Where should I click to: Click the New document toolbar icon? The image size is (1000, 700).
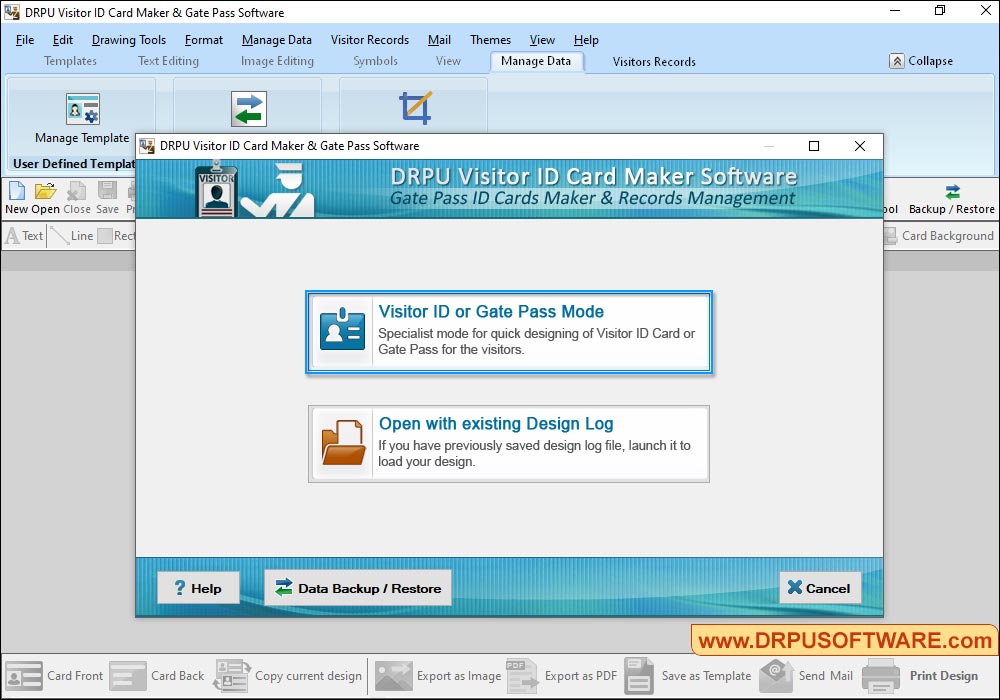coord(17,191)
